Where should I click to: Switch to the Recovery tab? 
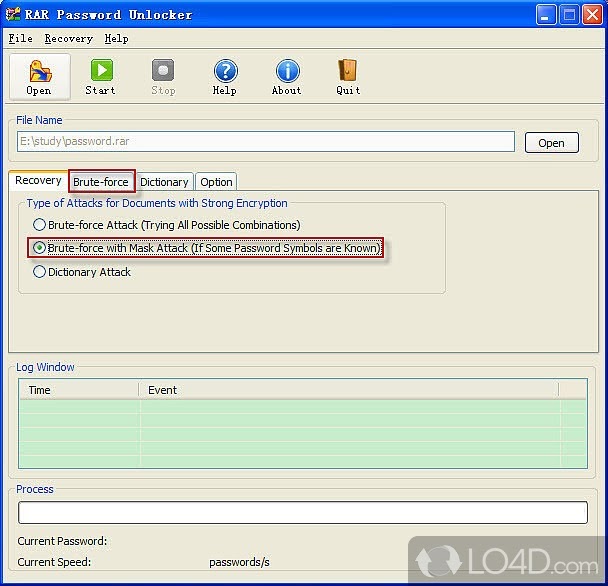(38, 180)
